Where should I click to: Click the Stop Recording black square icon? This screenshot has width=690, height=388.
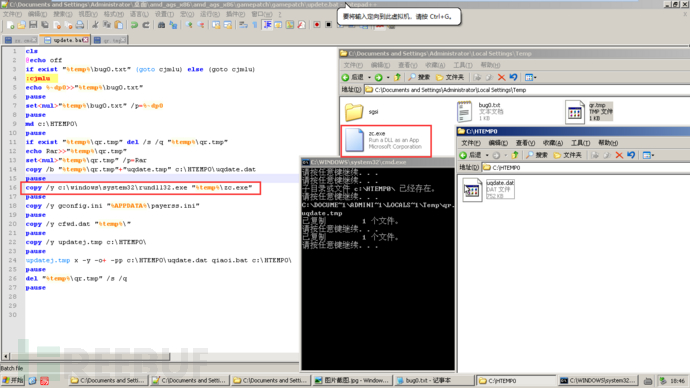tap(328, 25)
